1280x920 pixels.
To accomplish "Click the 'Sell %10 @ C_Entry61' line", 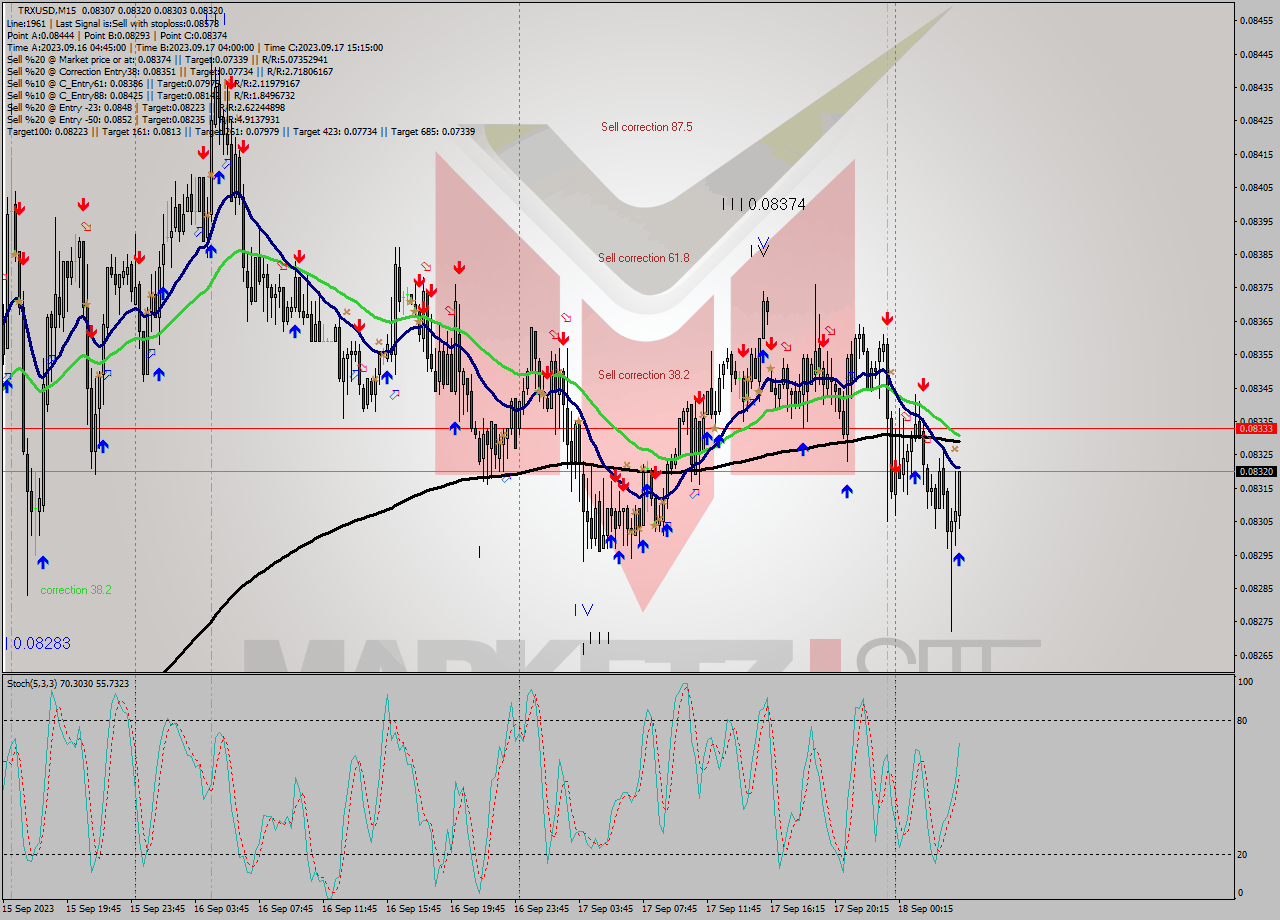I will (153, 84).
